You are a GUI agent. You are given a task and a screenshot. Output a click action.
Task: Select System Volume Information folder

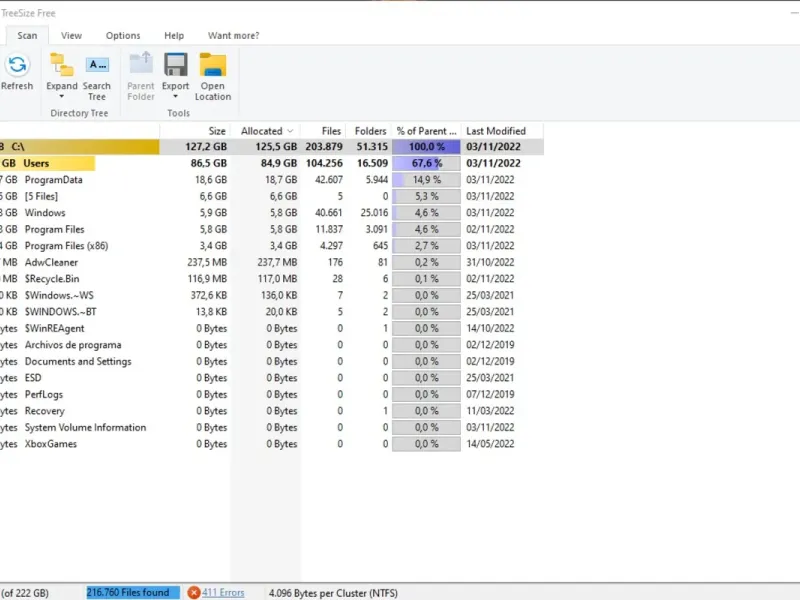pyautogui.click(x=85, y=428)
